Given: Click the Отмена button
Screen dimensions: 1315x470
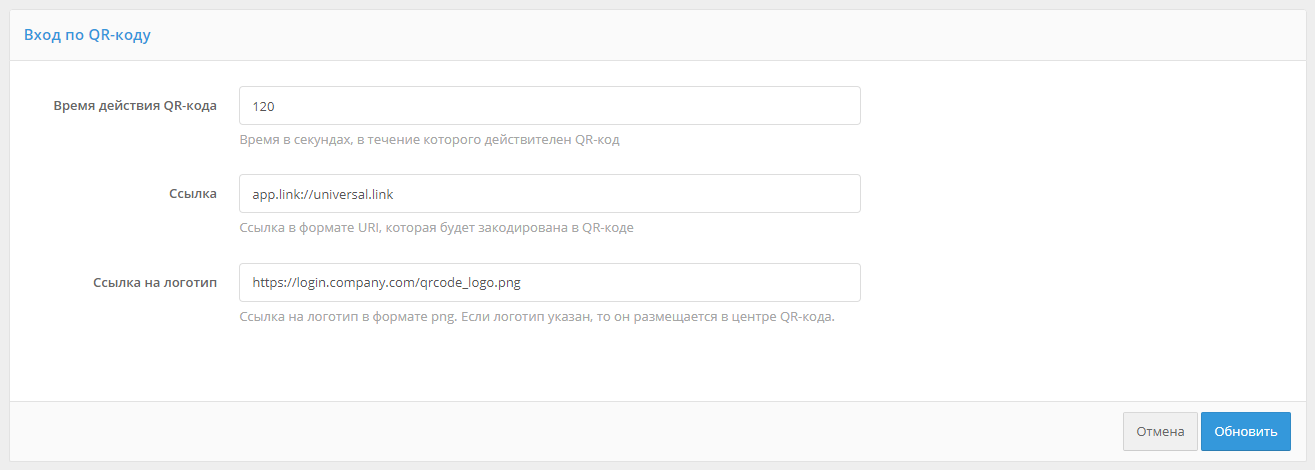Looking at the screenshot, I should pos(1160,432).
